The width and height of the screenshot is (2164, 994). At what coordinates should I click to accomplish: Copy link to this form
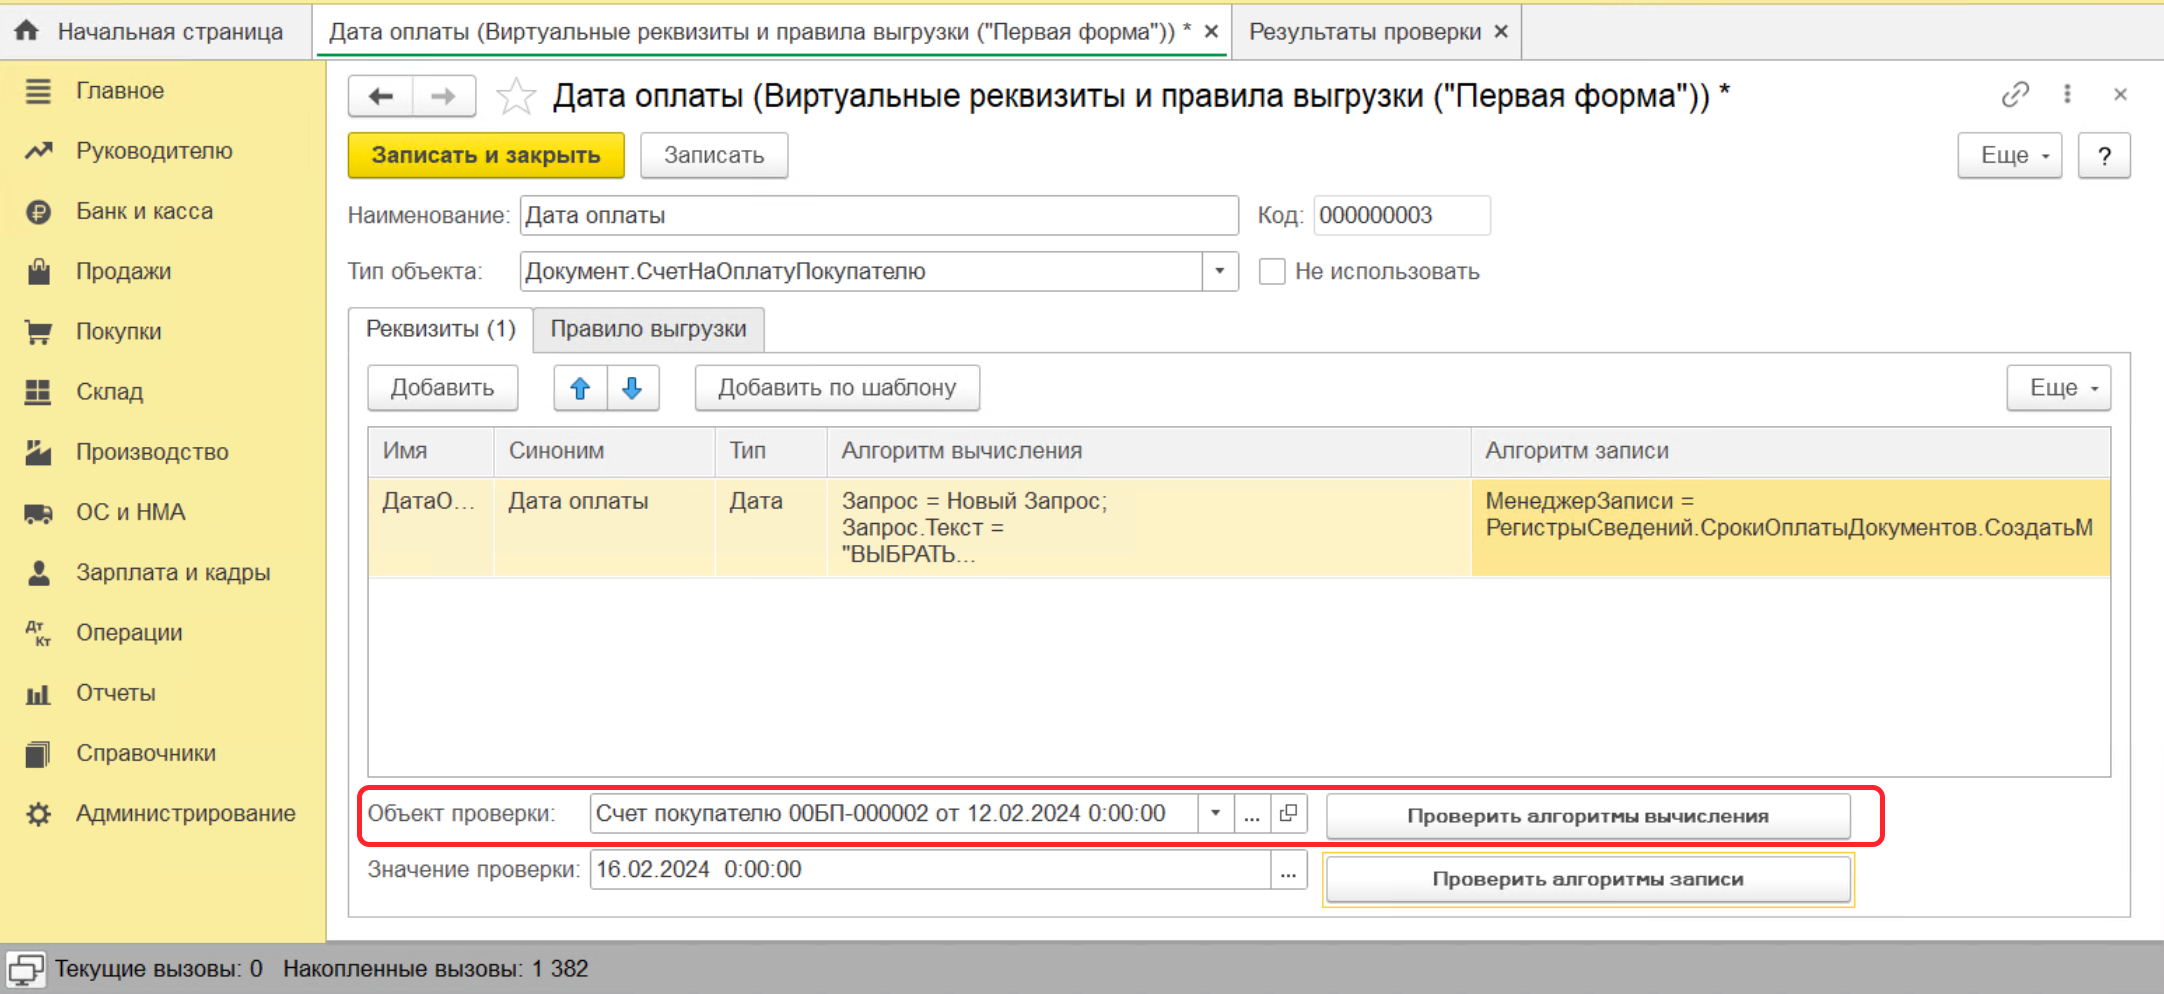click(x=2015, y=94)
